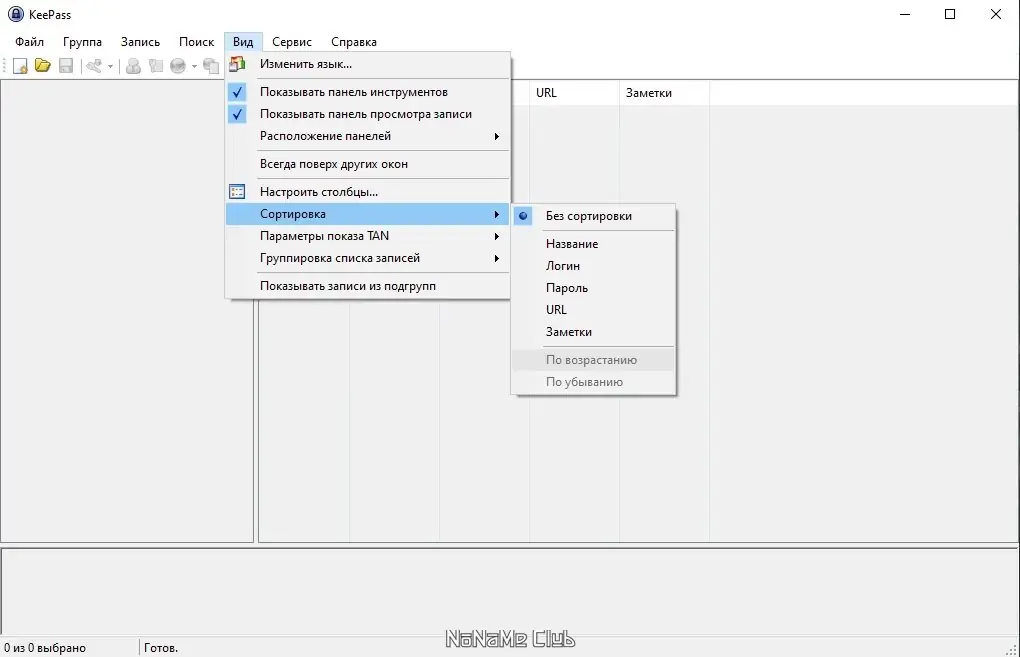1020x657 pixels.
Task: Enable Показывать записи из подгрупп
Action: coord(368,286)
